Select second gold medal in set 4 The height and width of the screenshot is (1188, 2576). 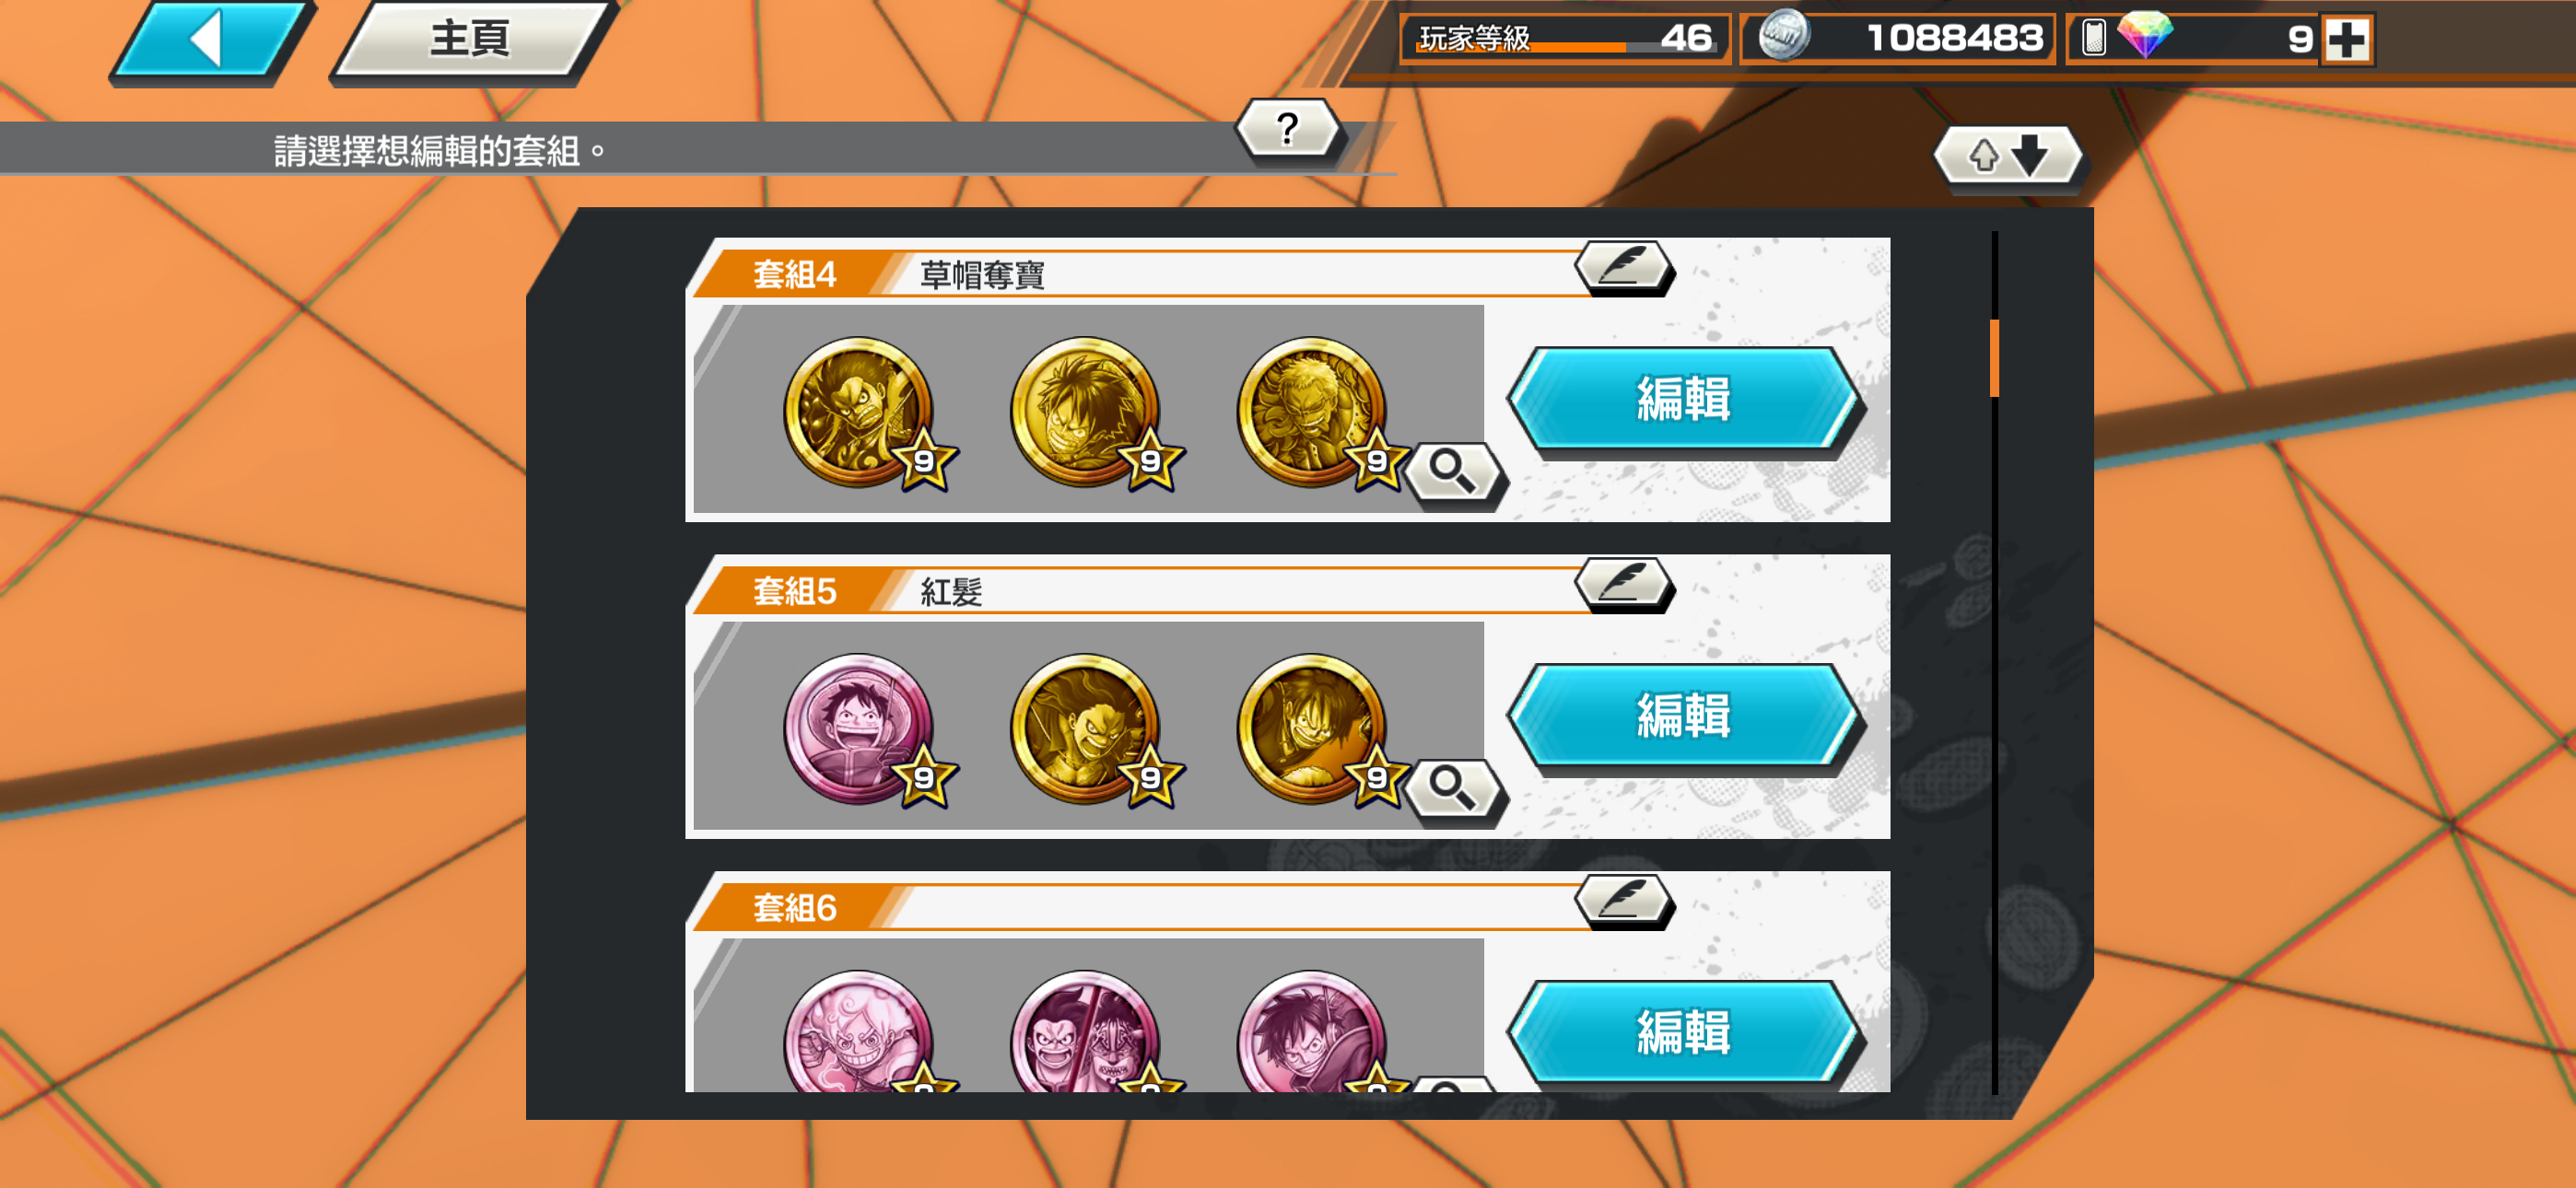pos(1086,412)
